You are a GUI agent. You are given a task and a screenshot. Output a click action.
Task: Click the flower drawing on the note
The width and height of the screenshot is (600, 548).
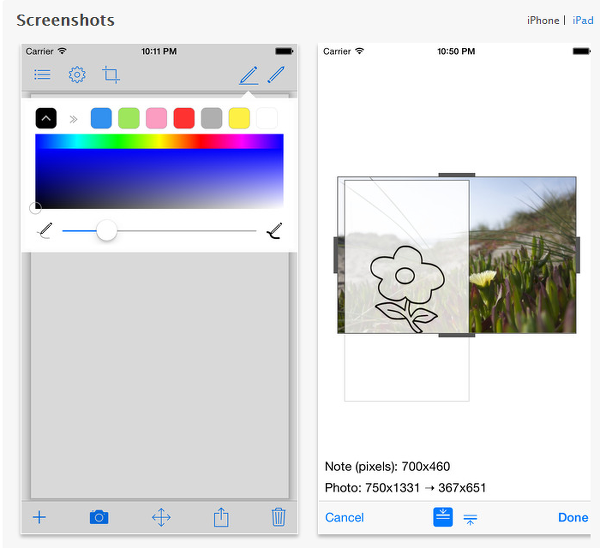[x=406, y=289]
